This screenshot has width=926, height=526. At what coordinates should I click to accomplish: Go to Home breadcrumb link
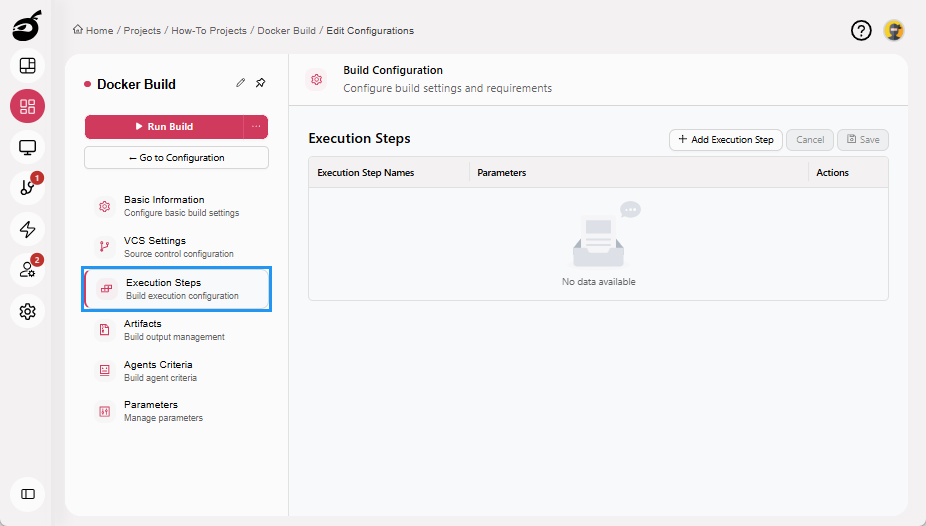99,31
